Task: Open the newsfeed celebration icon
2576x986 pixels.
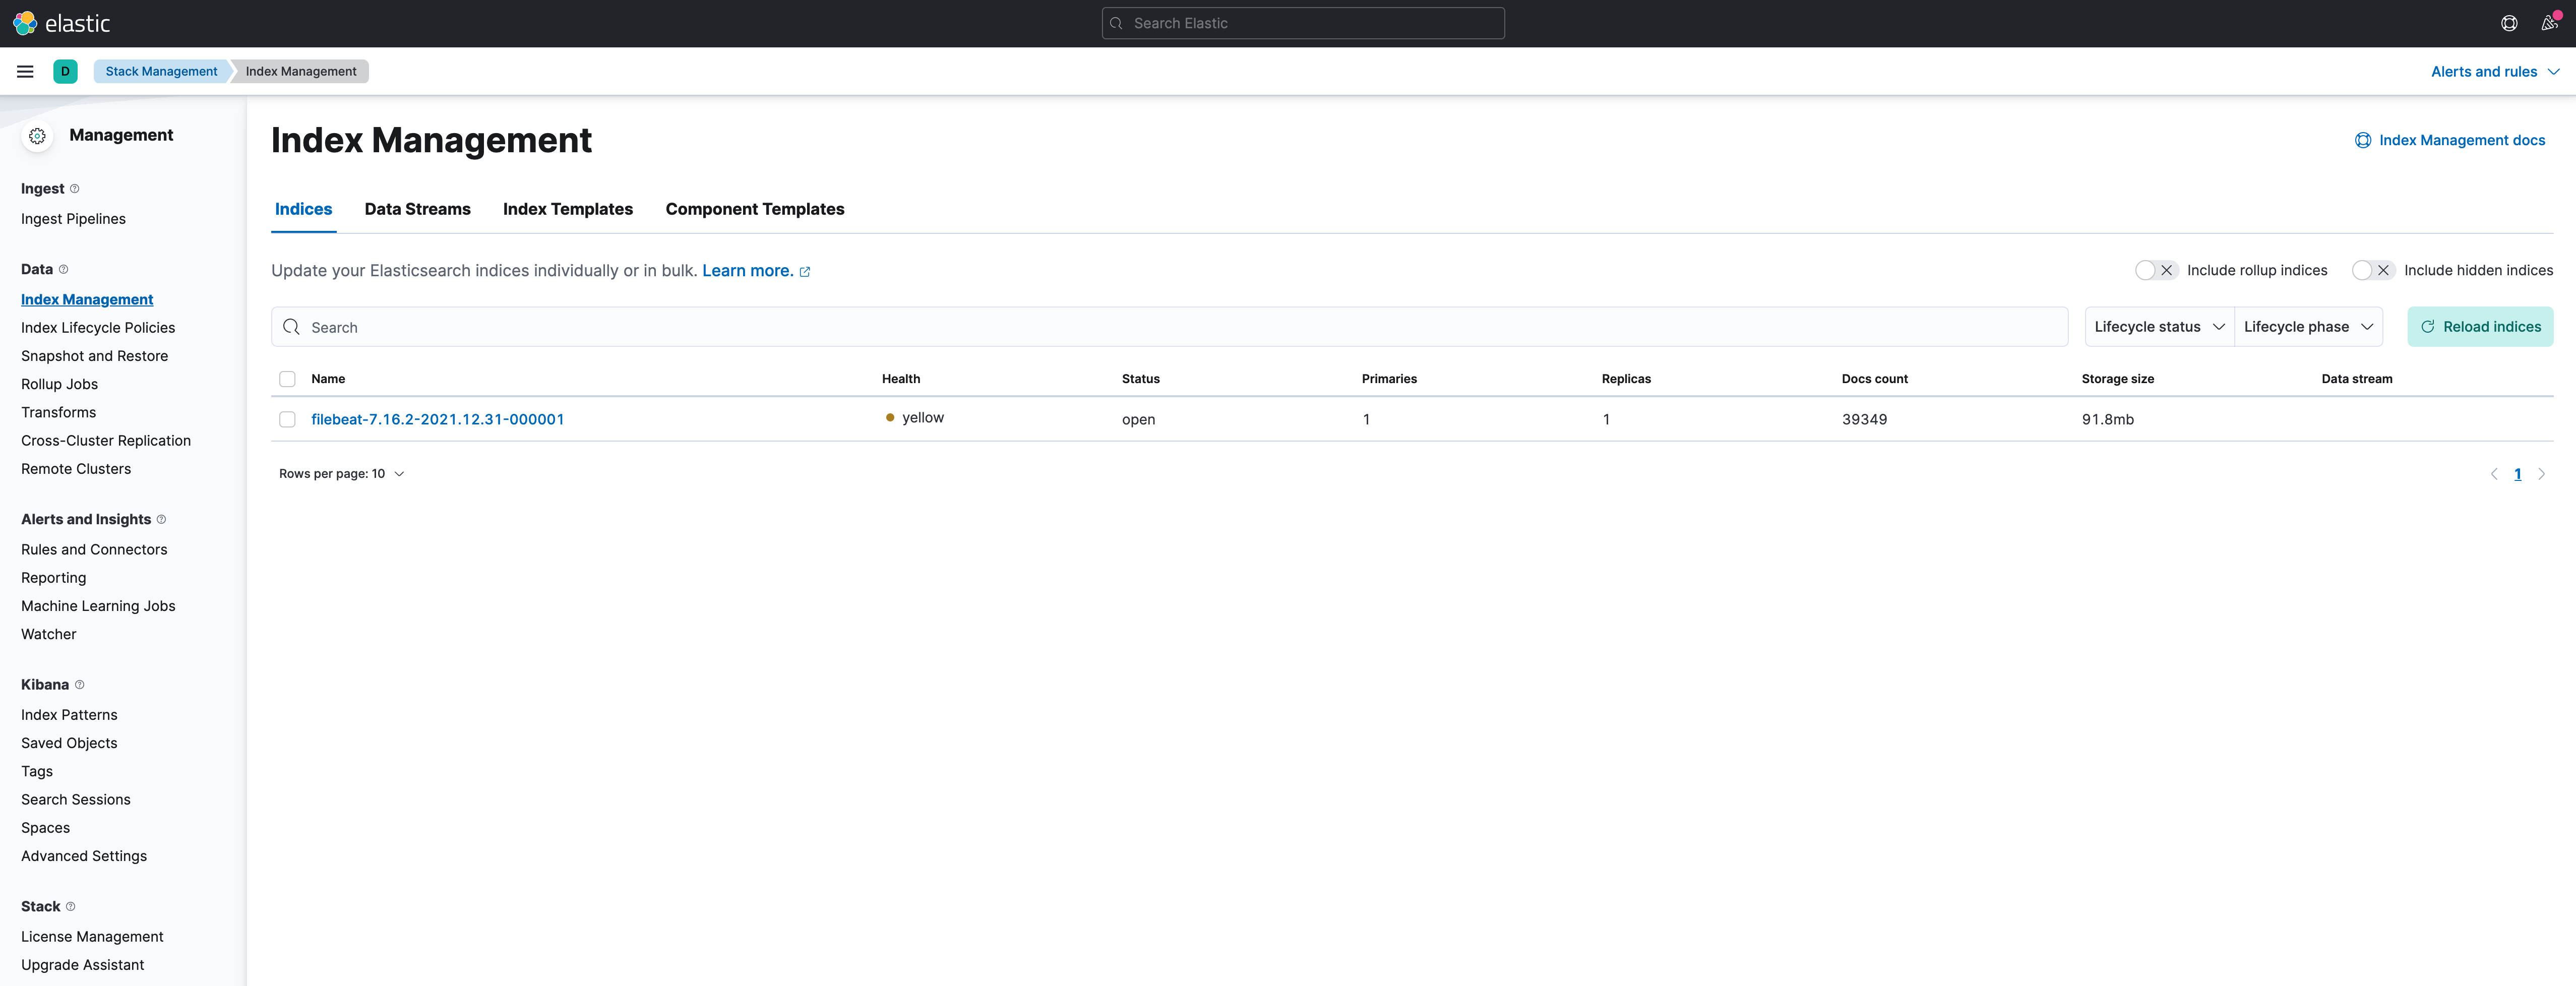Action: [x=2549, y=23]
